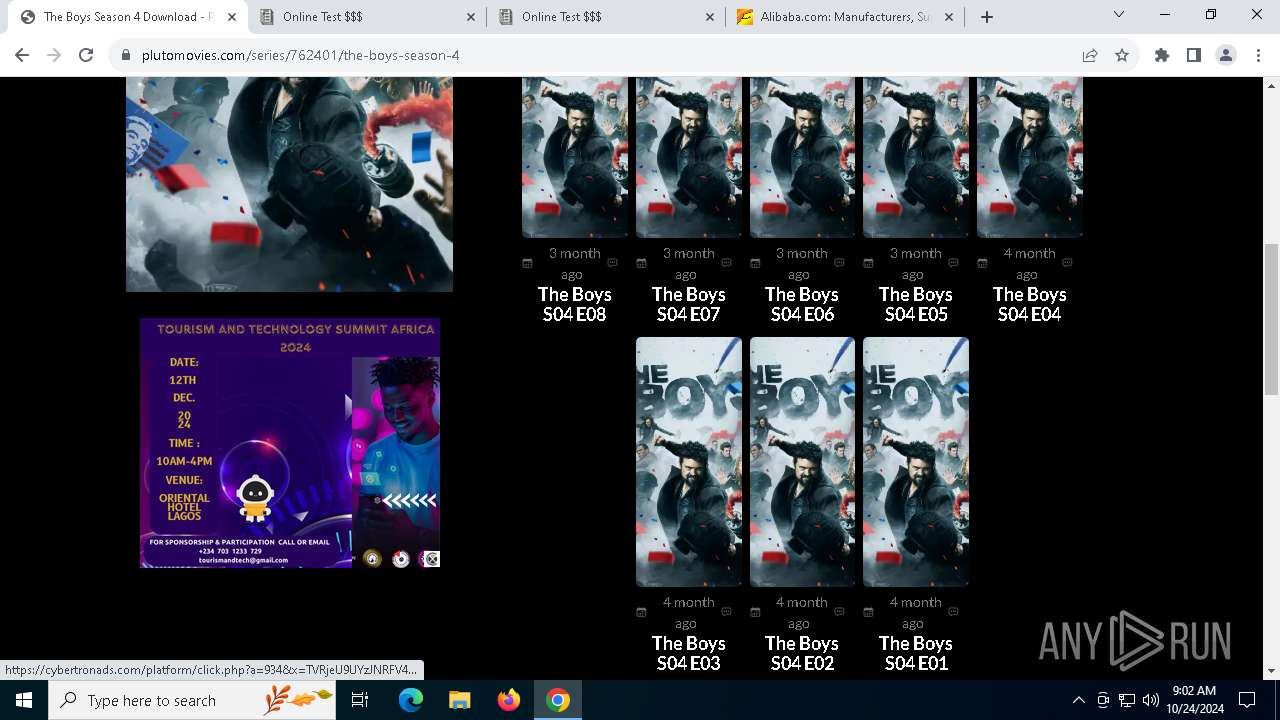Click comment icon under S04 E06

pyautogui.click(x=840, y=262)
